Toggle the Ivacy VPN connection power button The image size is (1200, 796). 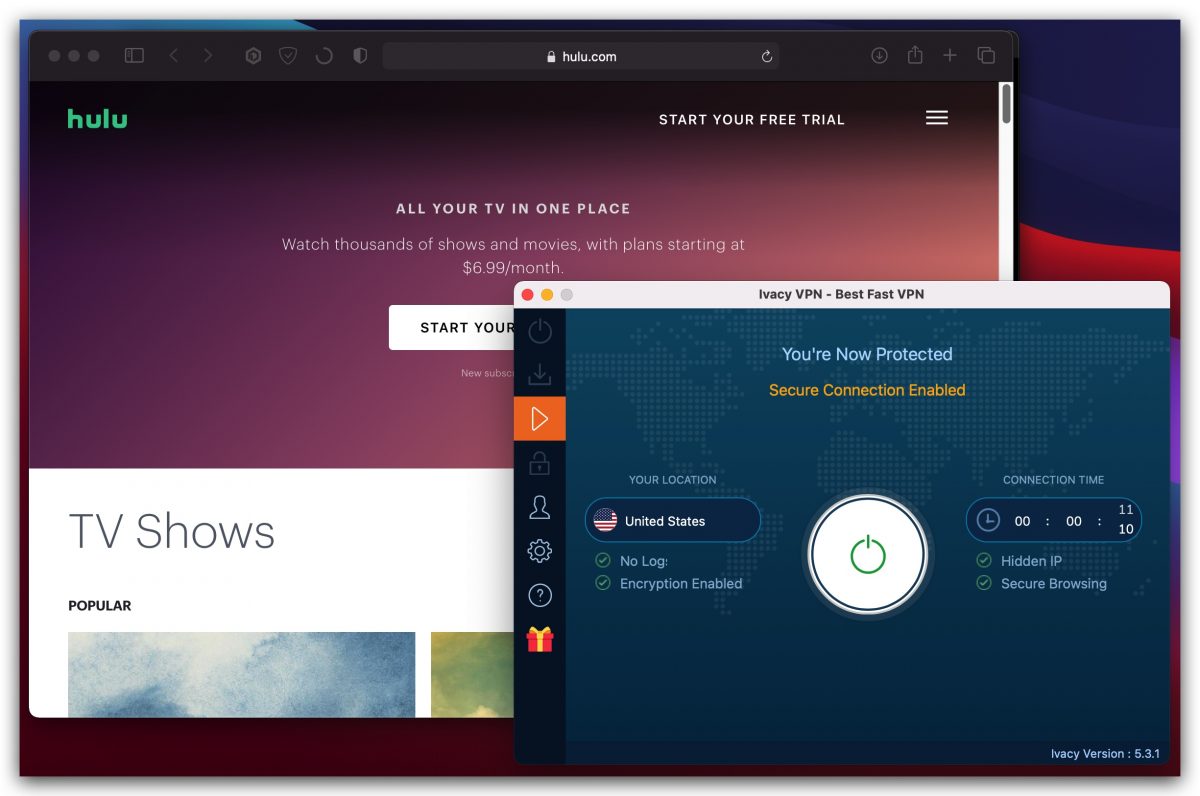point(868,554)
